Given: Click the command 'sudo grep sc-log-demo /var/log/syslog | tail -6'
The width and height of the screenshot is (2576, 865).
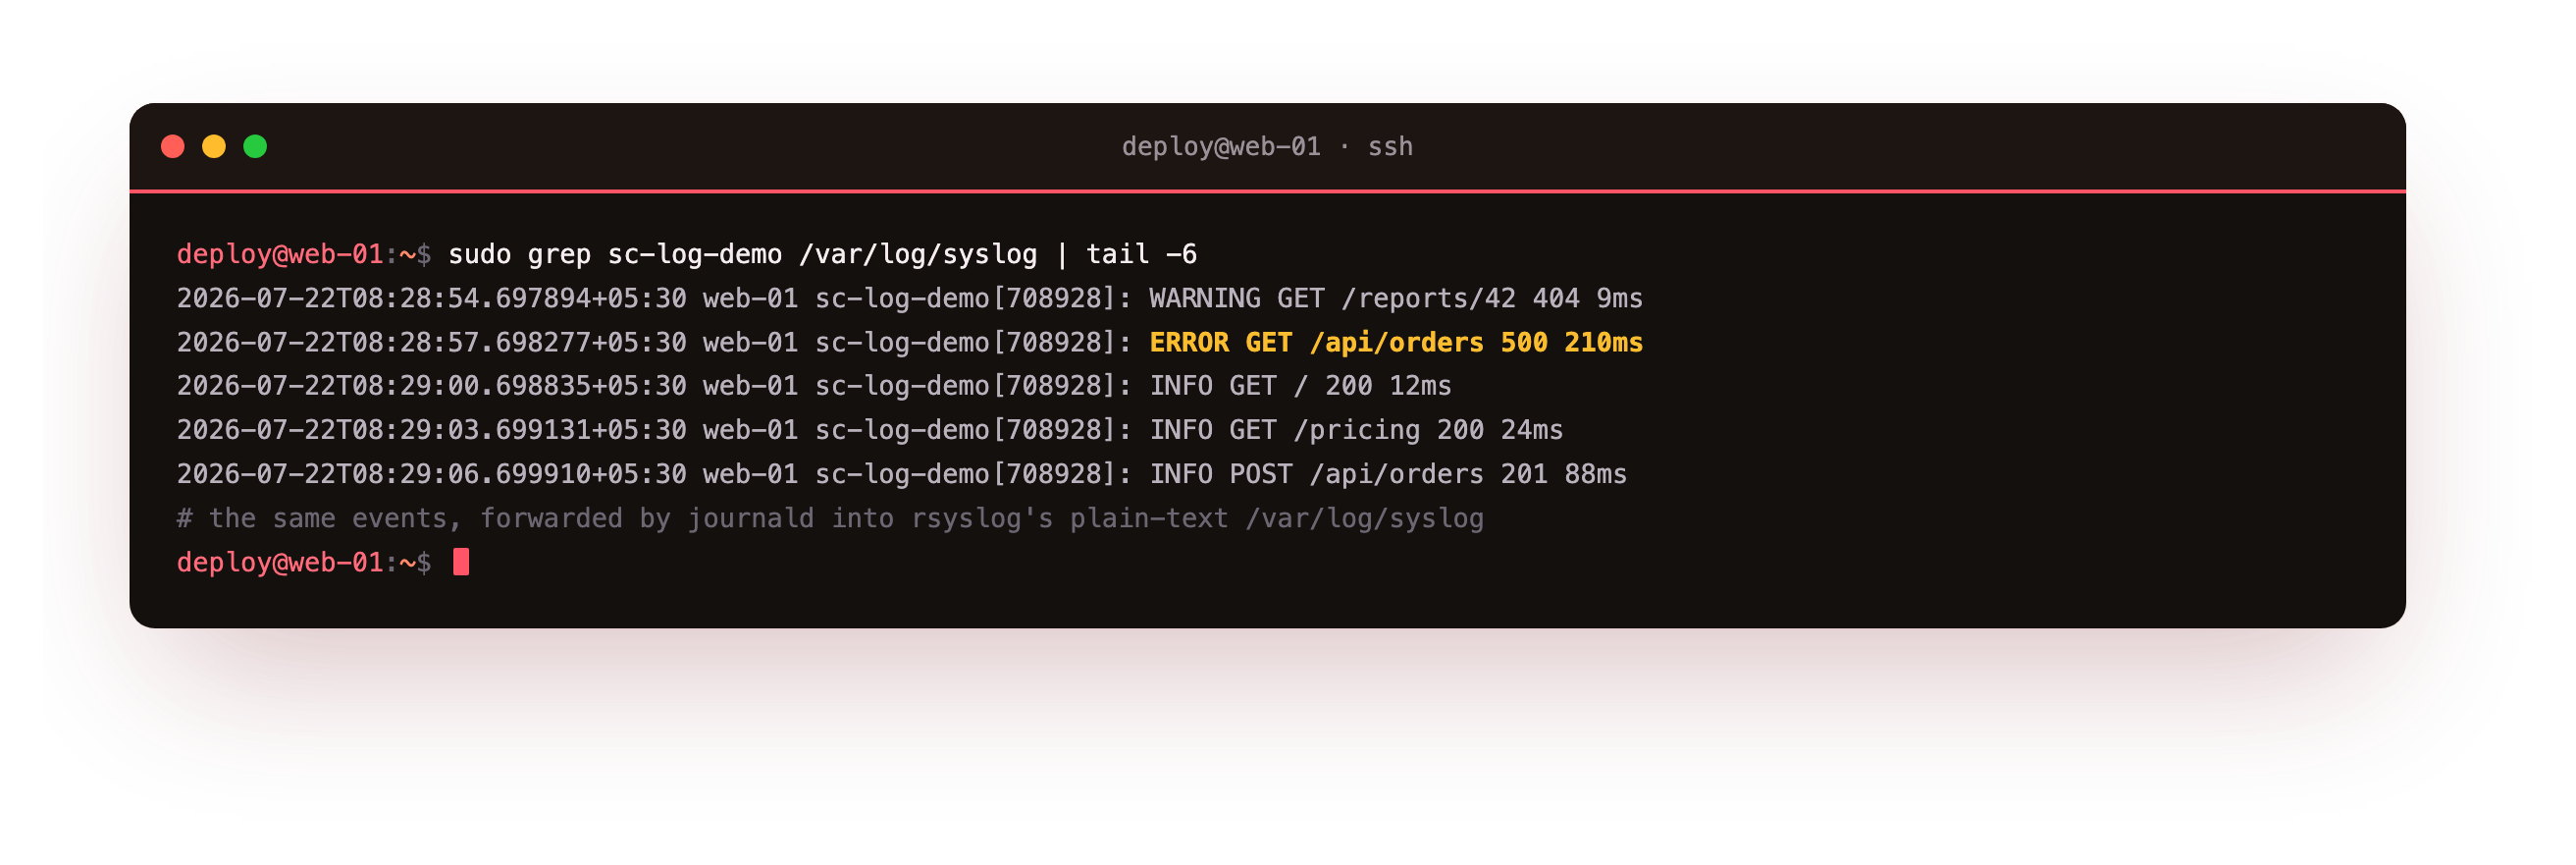Looking at the screenshot, I should click(x=822, y=255).
